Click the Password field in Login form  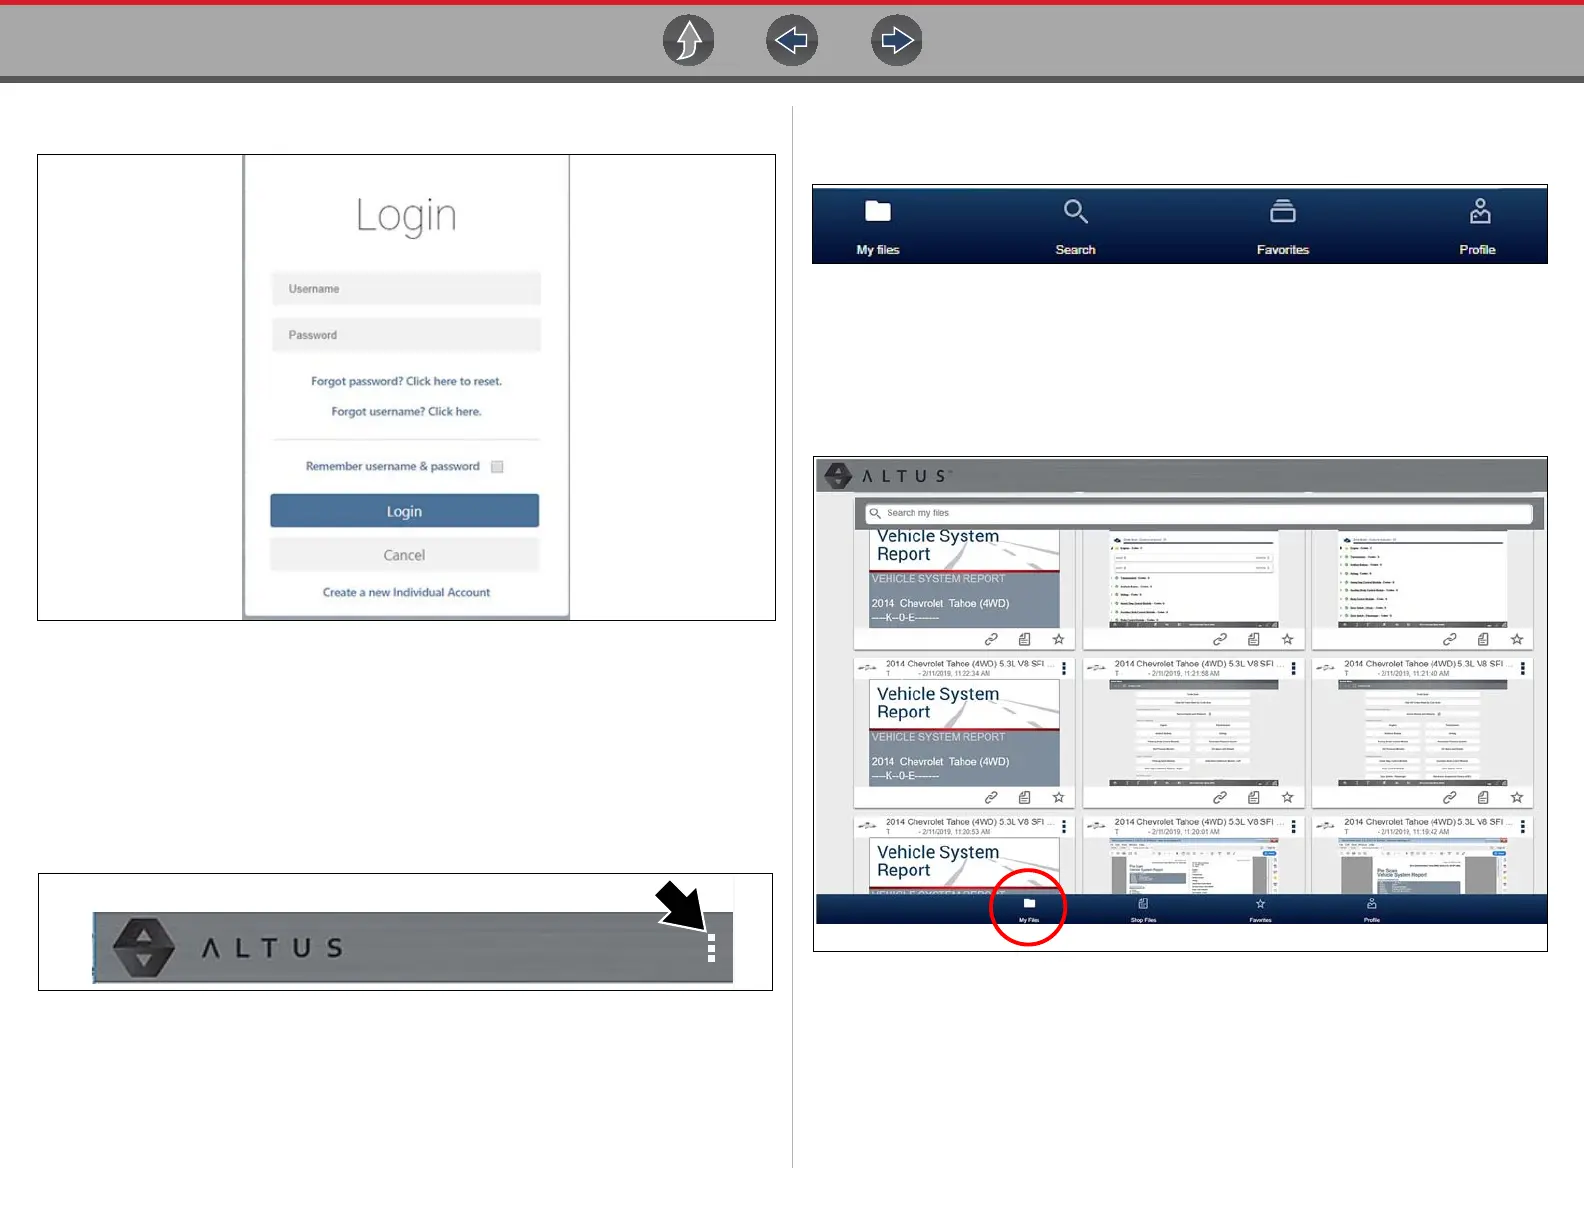[x=406, y=335]
